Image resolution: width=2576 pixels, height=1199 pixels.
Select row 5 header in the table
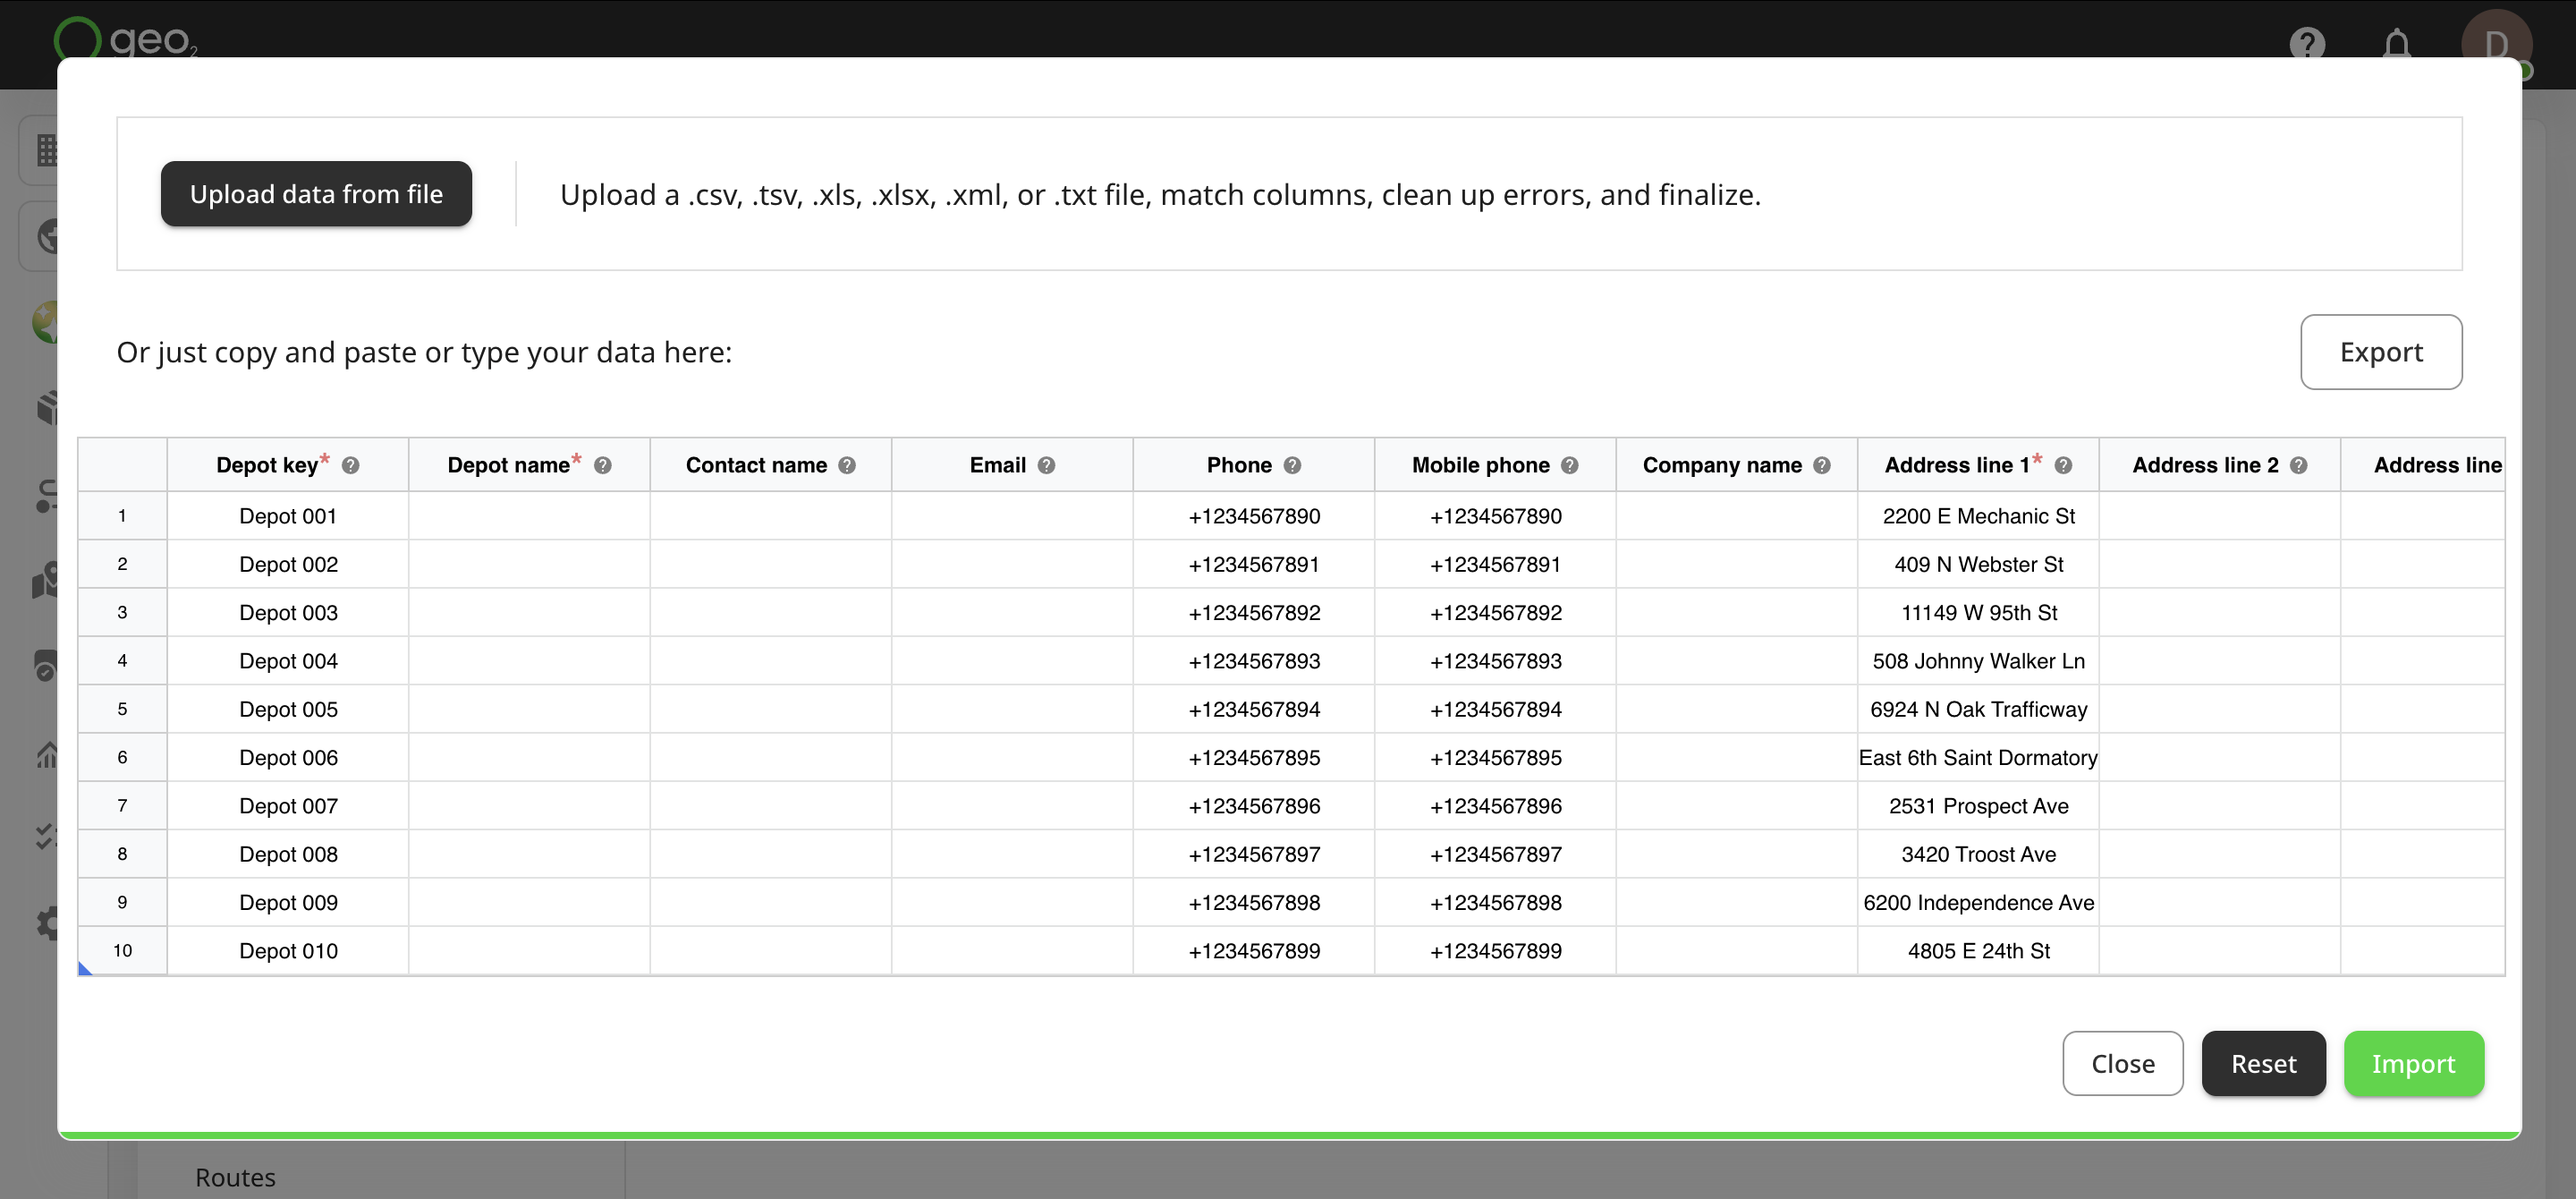[122, 709]
